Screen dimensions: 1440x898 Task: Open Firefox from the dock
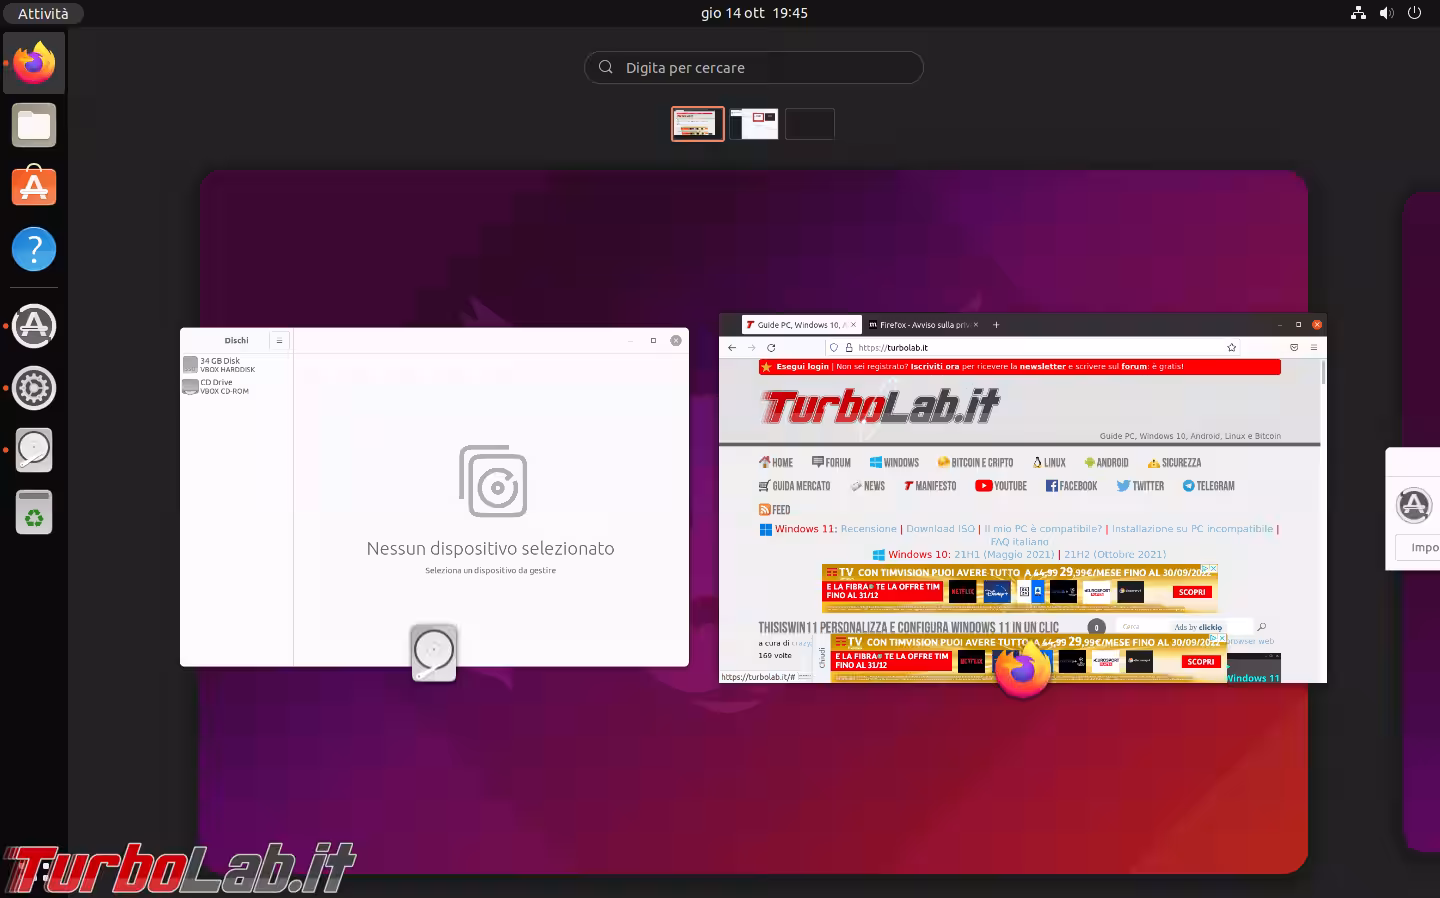click(x=34, y=63)
